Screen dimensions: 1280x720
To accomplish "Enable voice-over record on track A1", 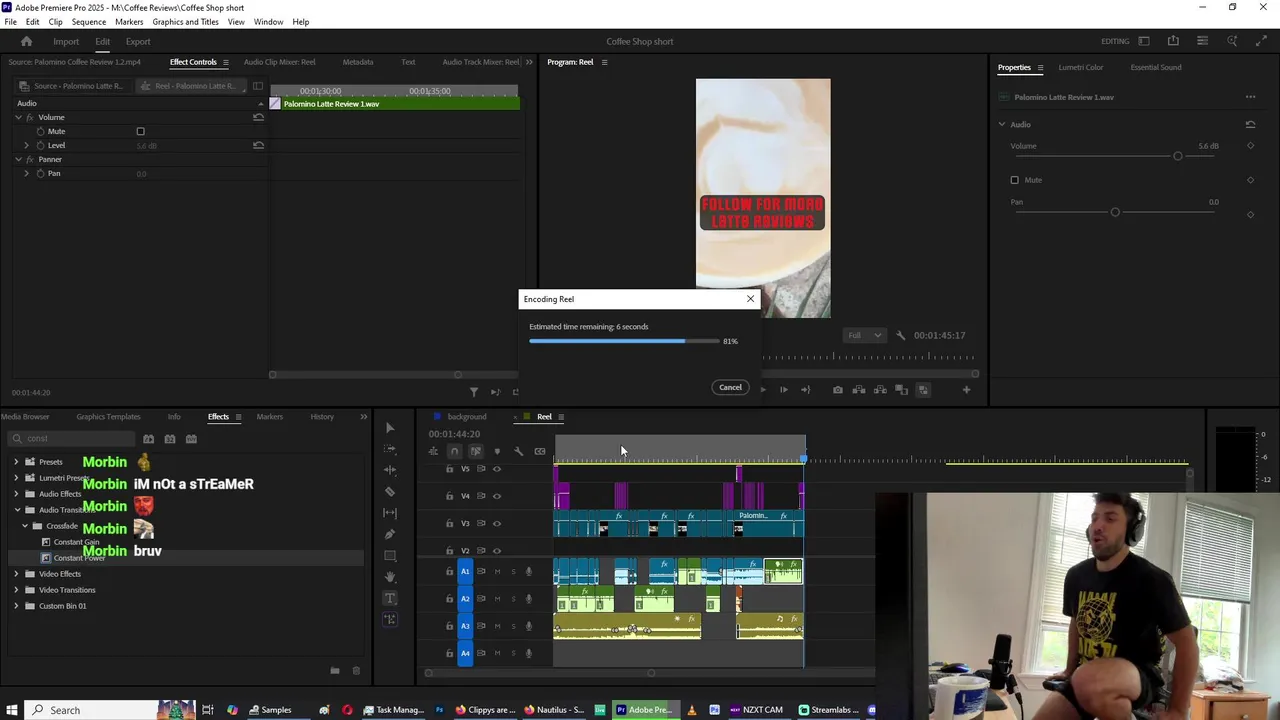I will [529, 572].
